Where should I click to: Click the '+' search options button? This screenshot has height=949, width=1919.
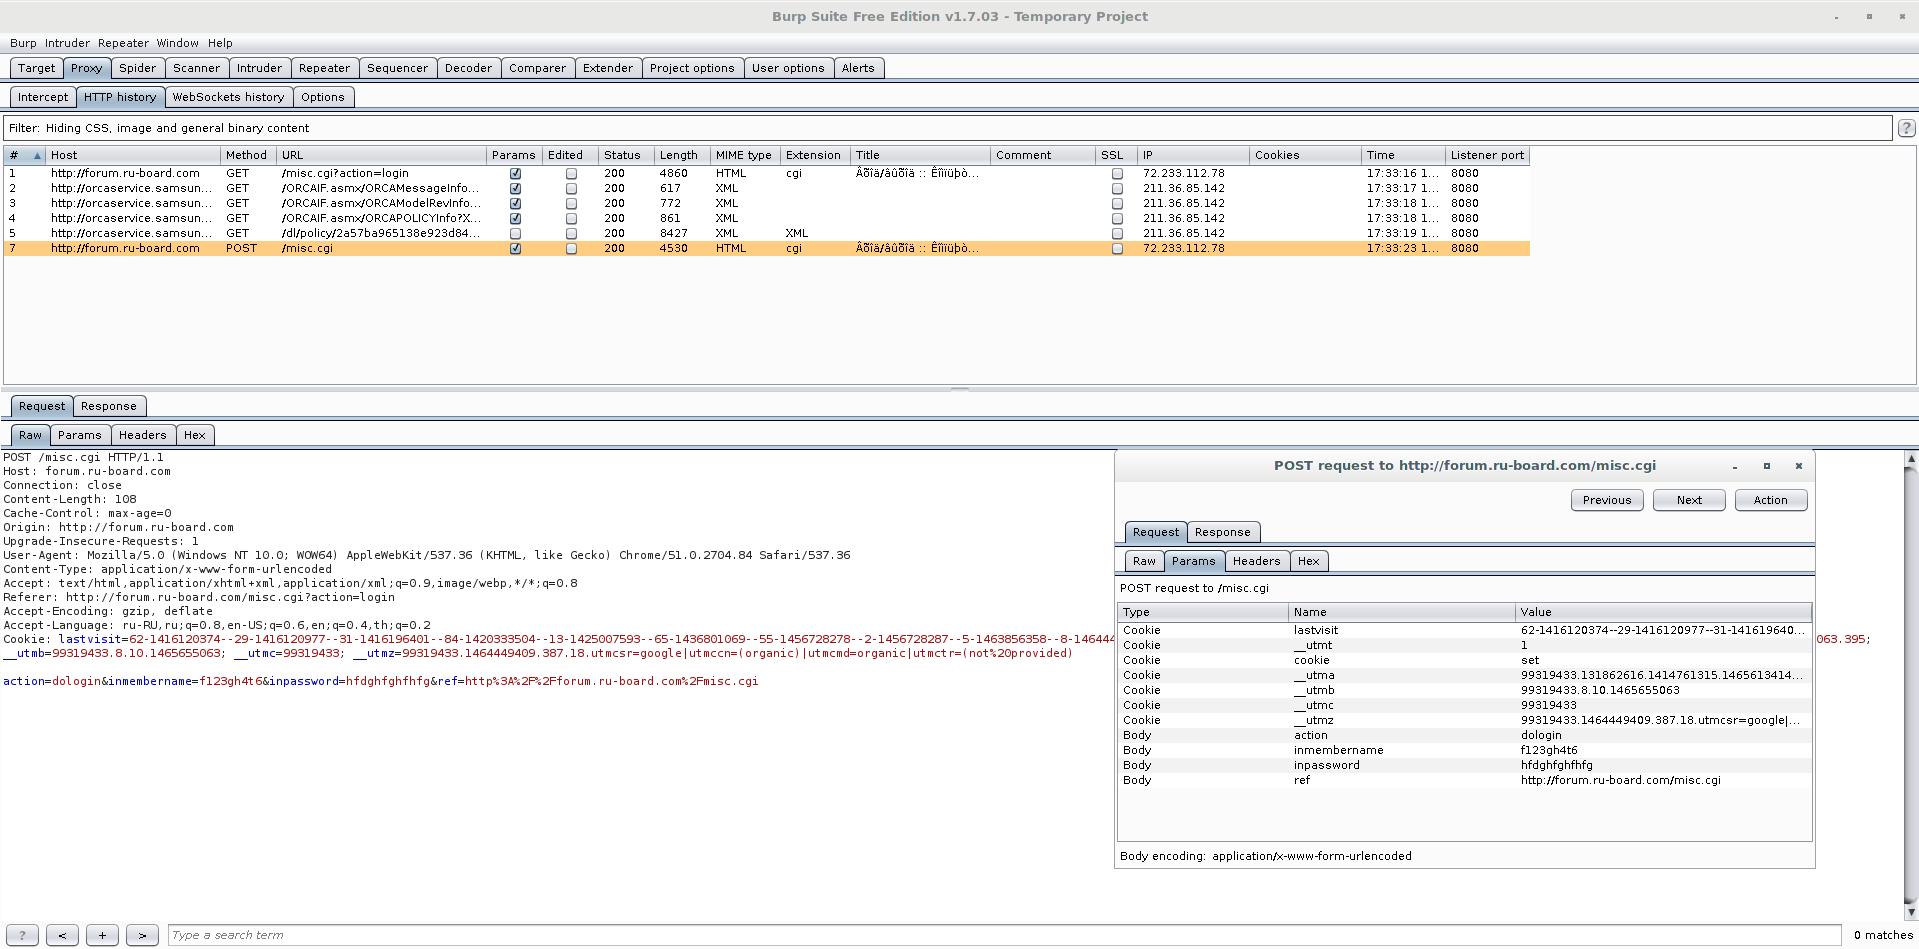102,935
